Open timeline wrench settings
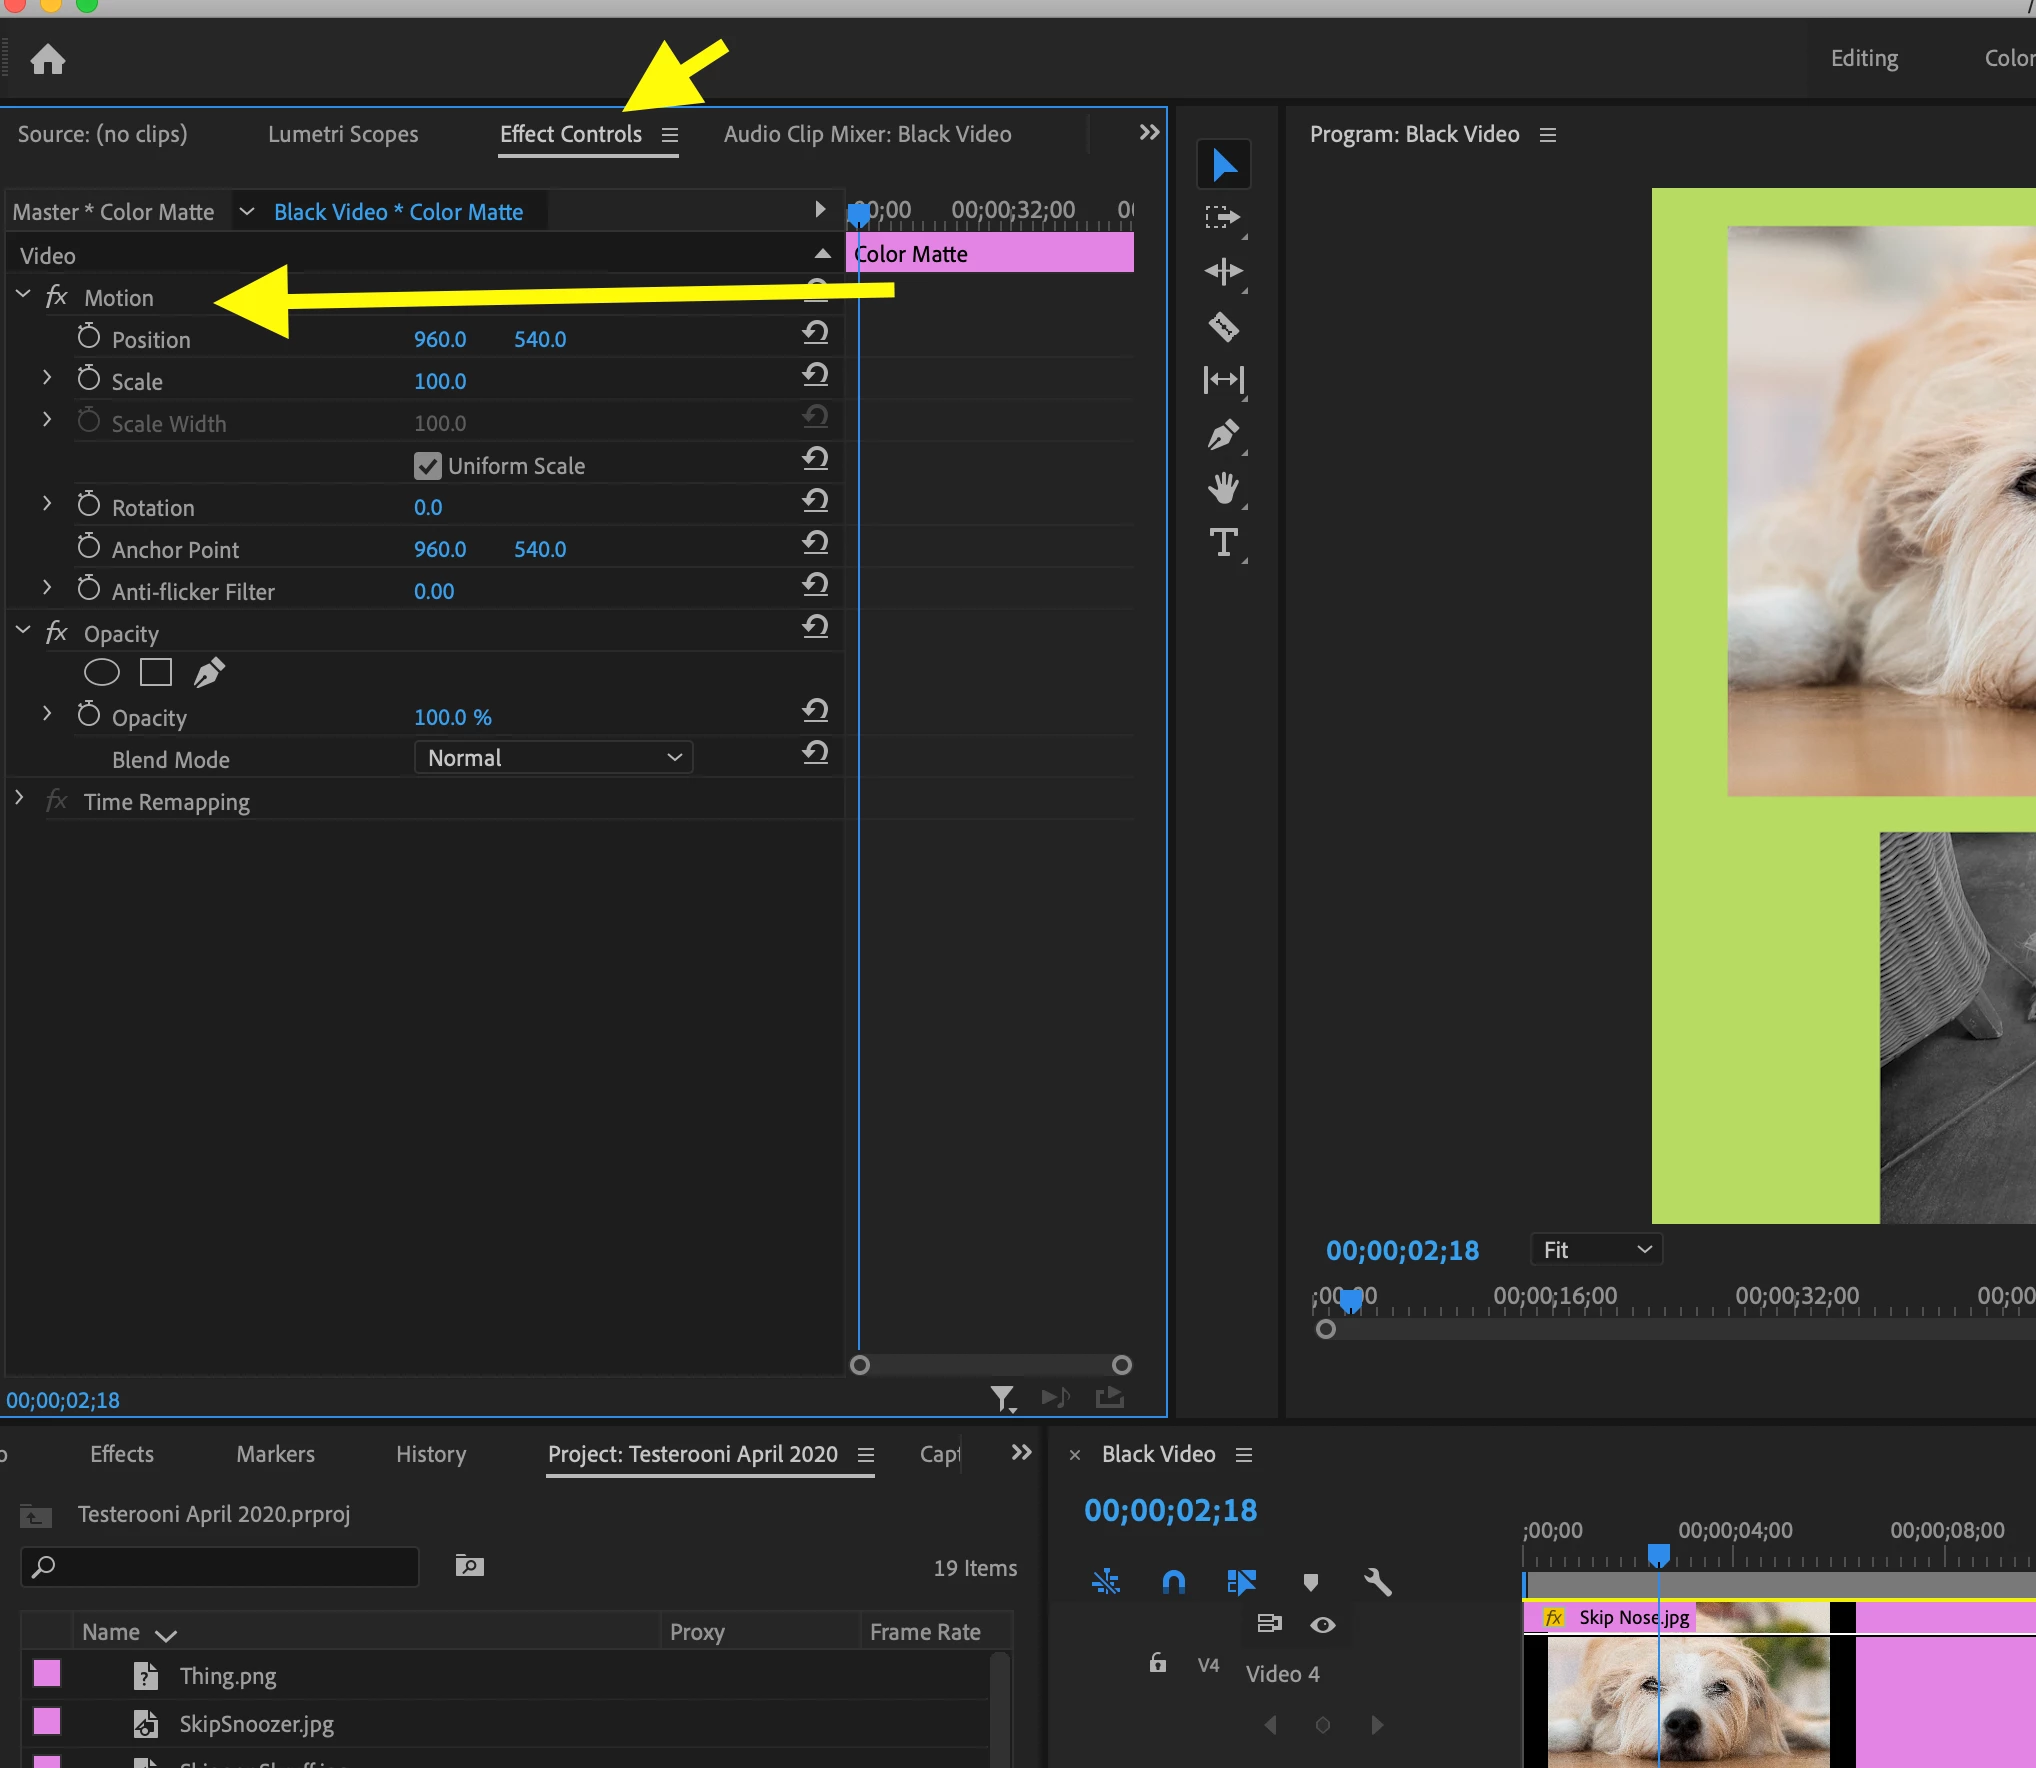This screenshot has width=2036, height=1768. 1377,1582
